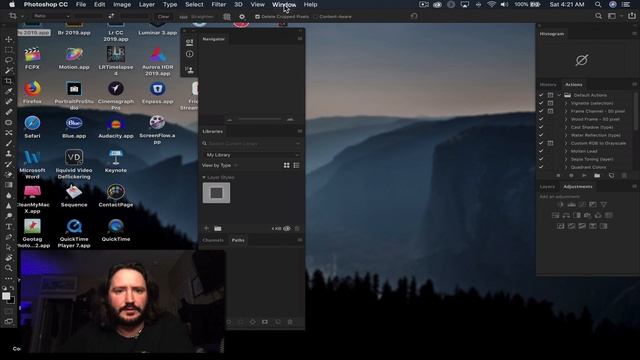The height and width of the screenshot is (360, 640).
Task: Toggle Libraries cloud sync eye icon
Action: (x=287, y=229)
